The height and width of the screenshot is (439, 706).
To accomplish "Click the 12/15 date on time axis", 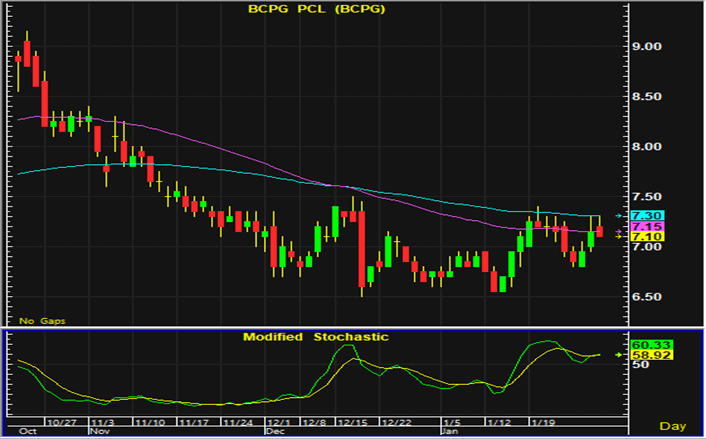I will pyautogui.click(x=352, y=422).
